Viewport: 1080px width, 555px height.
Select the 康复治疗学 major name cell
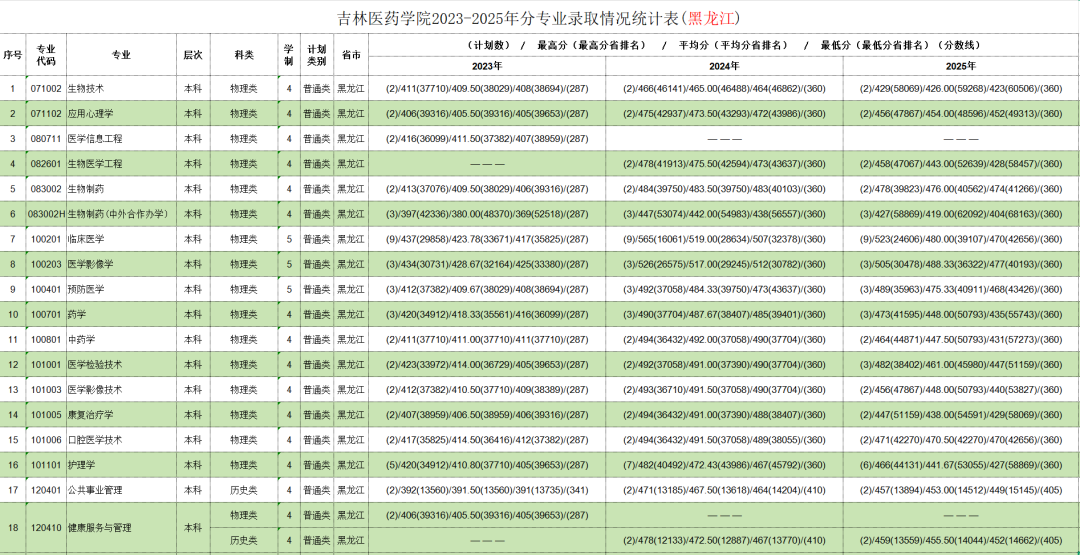121,415
